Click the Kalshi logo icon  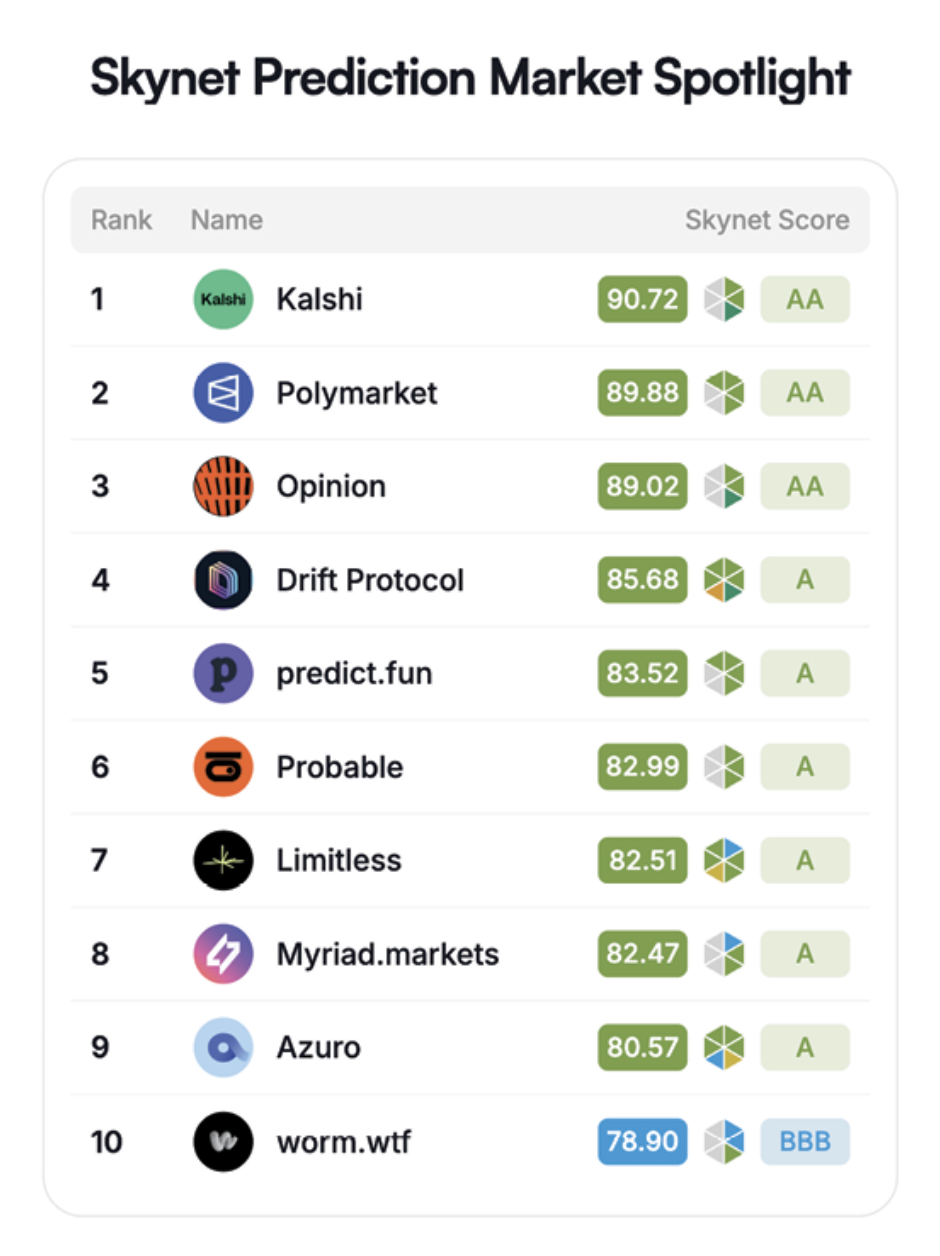(223, 299)
